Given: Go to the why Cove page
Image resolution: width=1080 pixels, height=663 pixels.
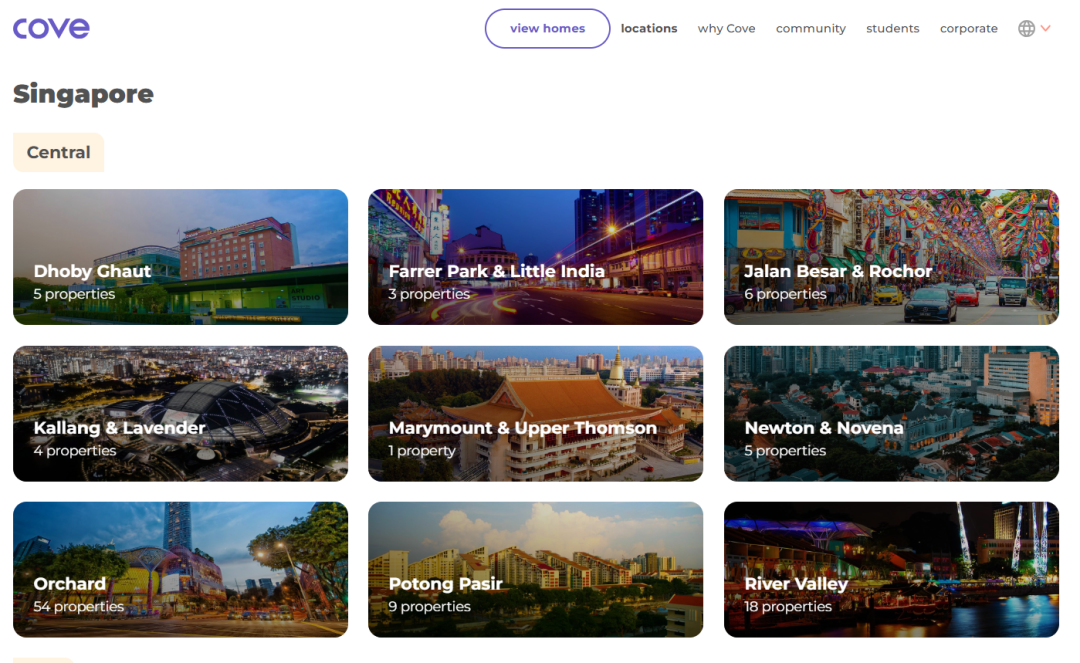Looking at the screenshot, I should tap(726, 29).
